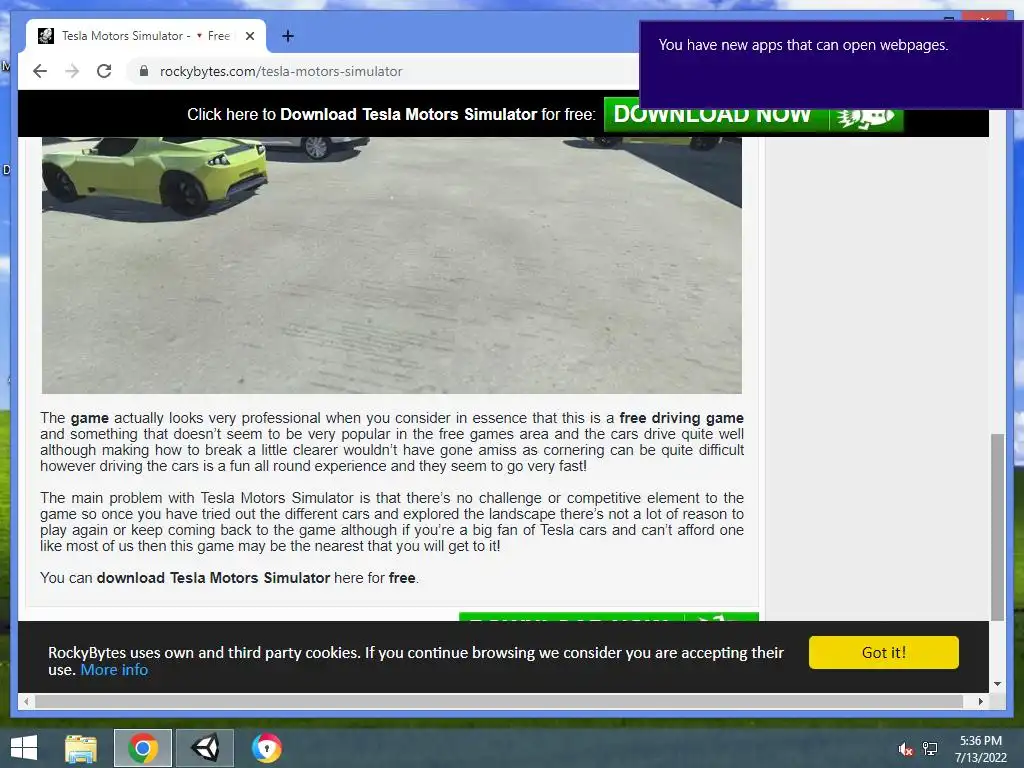
Task: Go back to previous page in Chrome
Action: click(x=40, y=71)
